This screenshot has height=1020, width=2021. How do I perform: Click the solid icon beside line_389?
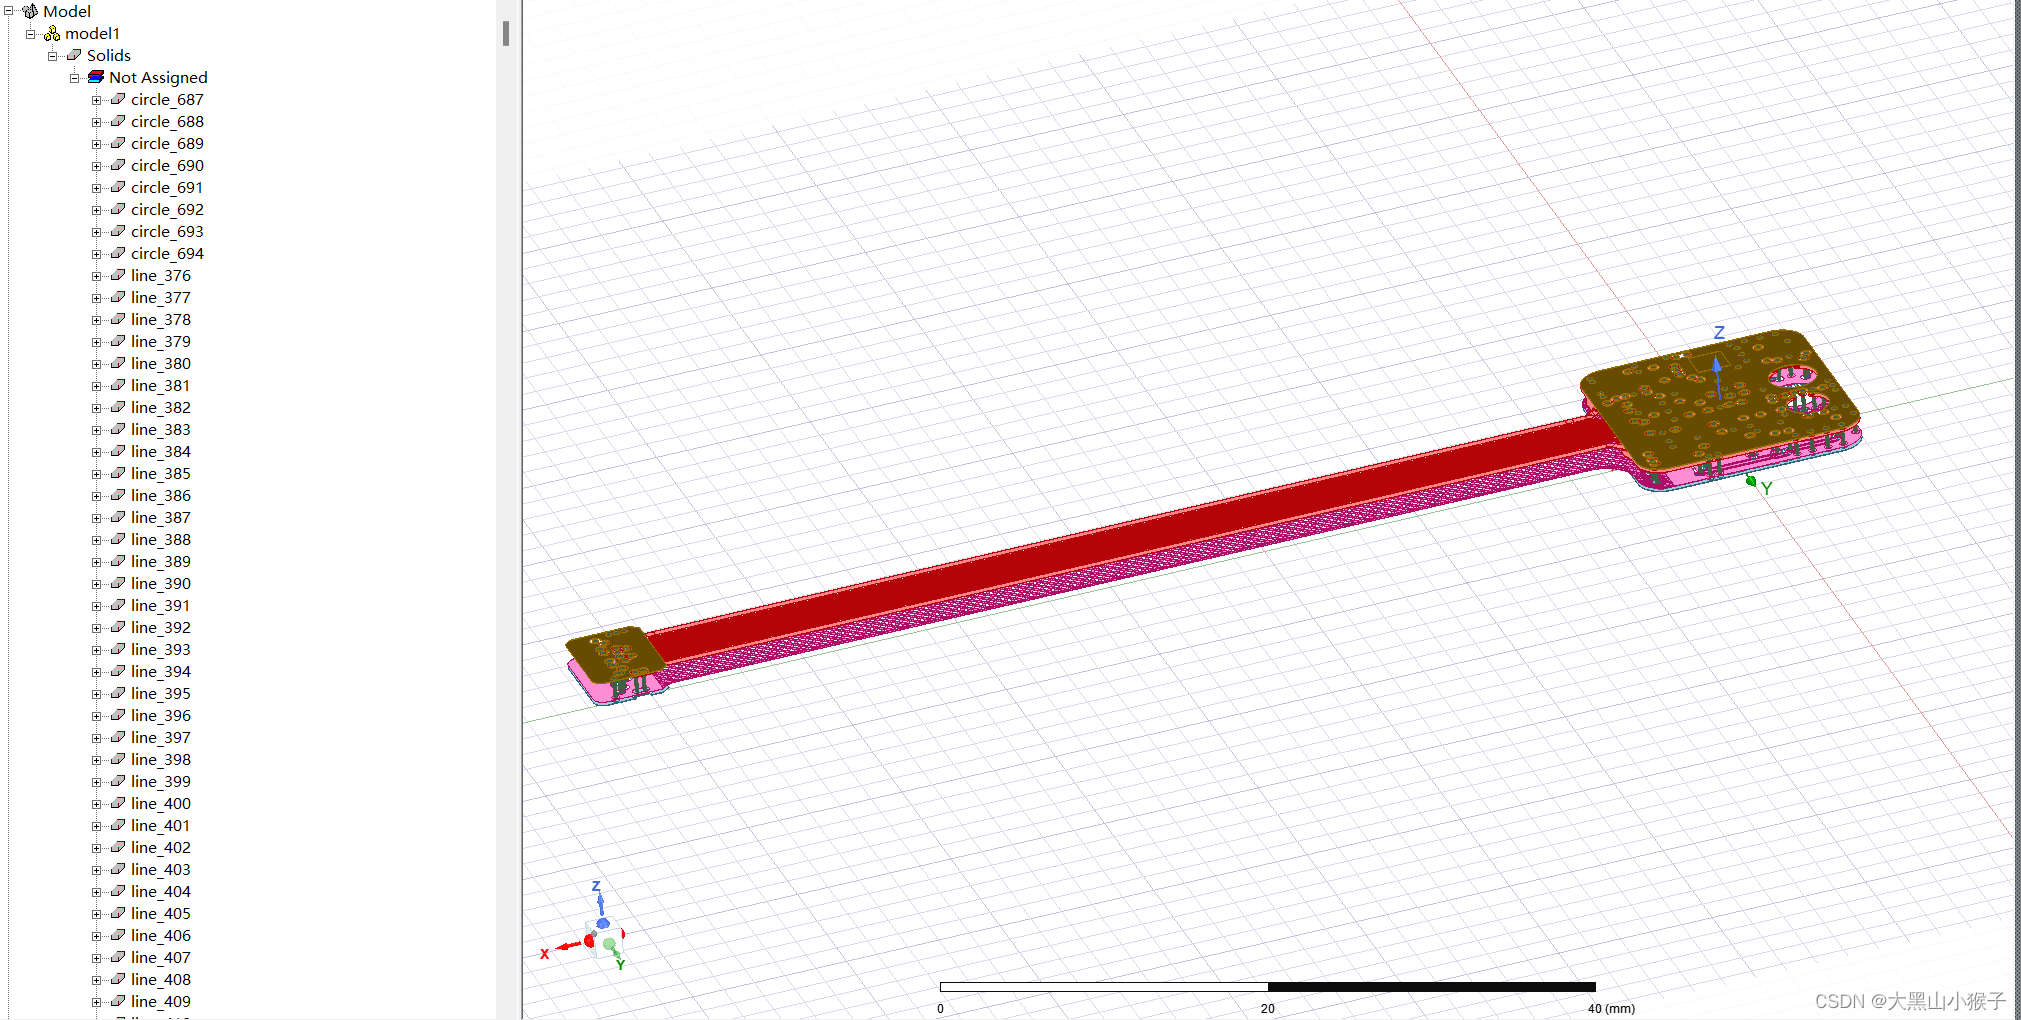[x=118, y=561]
